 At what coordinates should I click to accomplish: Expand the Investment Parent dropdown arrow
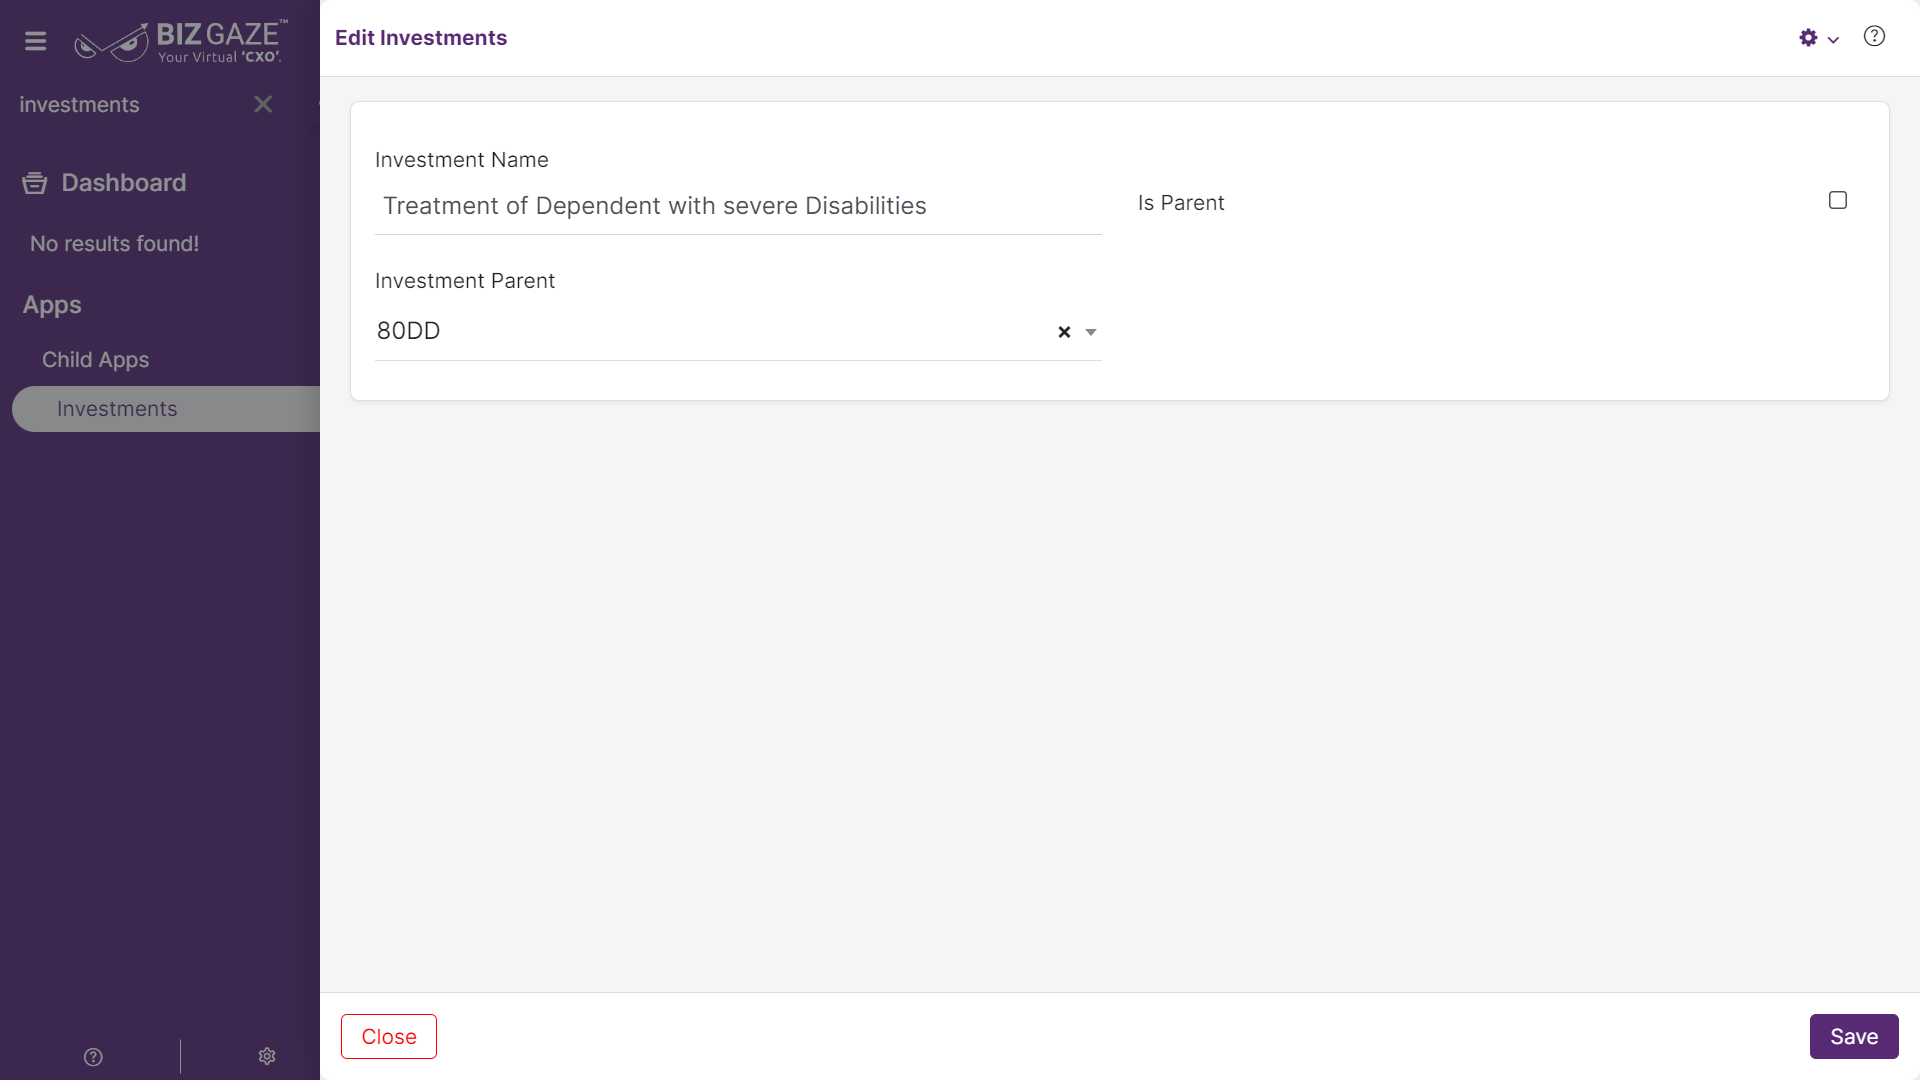click(x=1091, y=332)
